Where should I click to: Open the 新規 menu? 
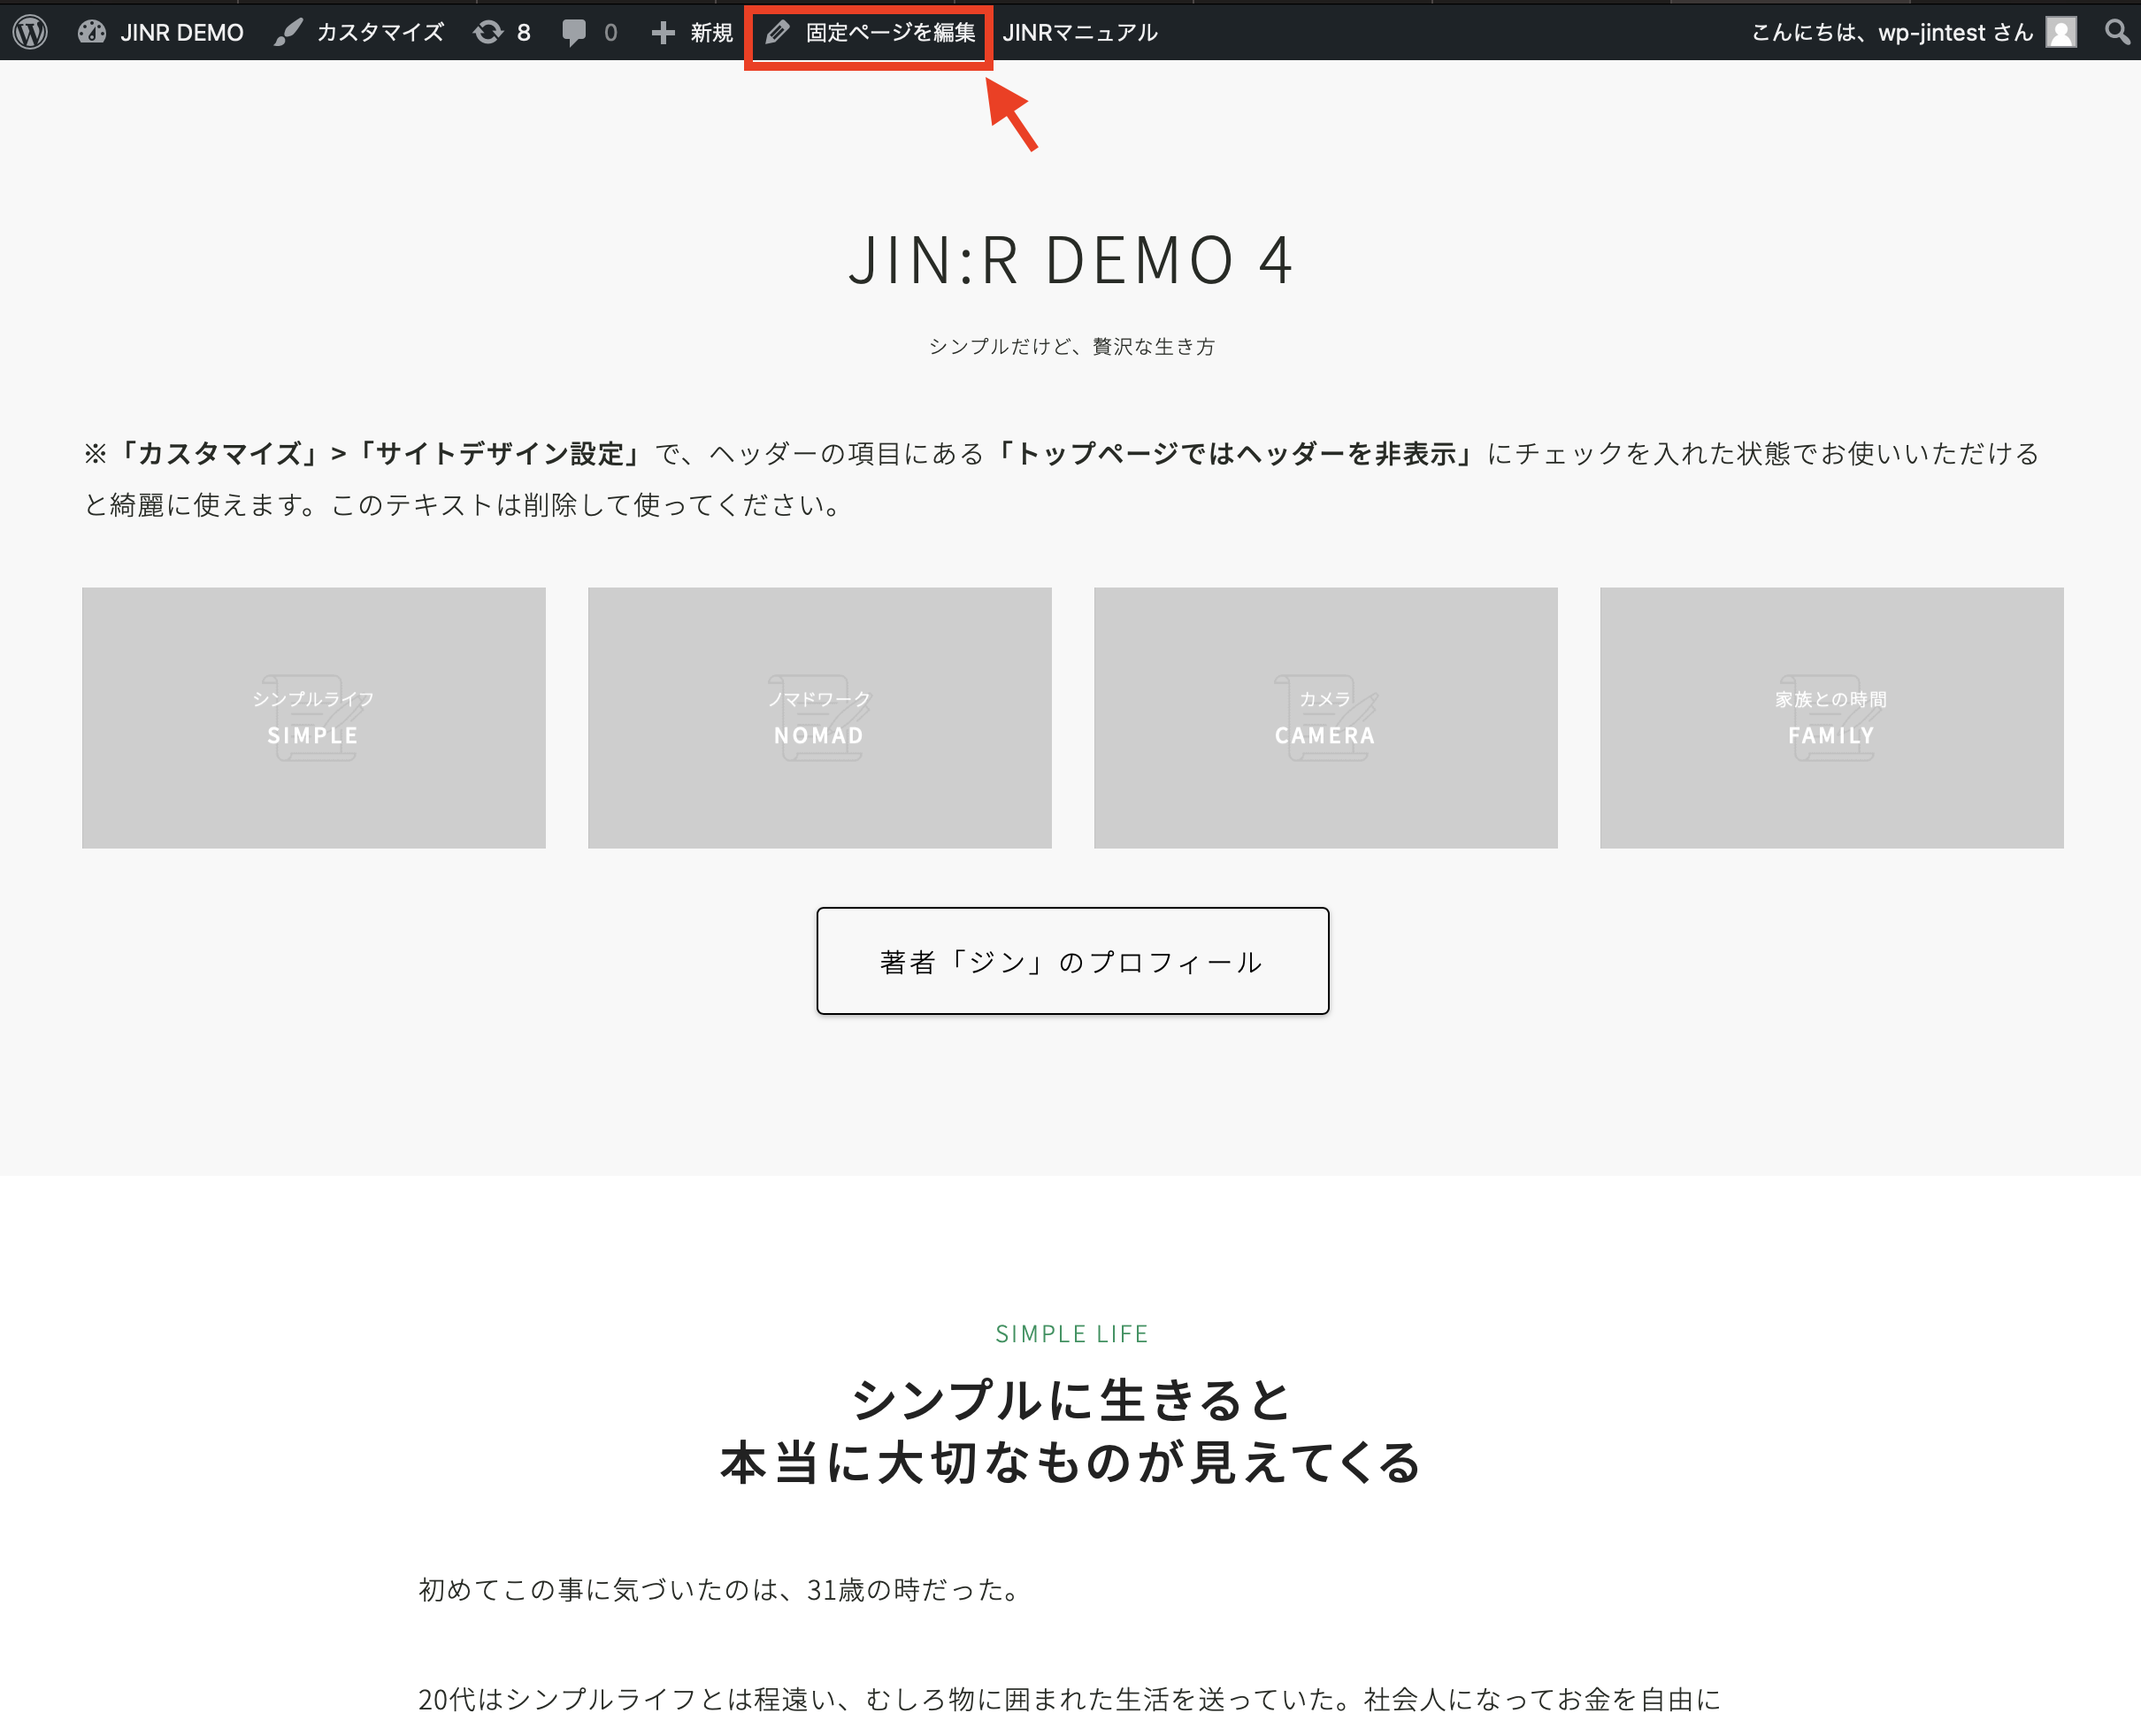coord(692,32)
